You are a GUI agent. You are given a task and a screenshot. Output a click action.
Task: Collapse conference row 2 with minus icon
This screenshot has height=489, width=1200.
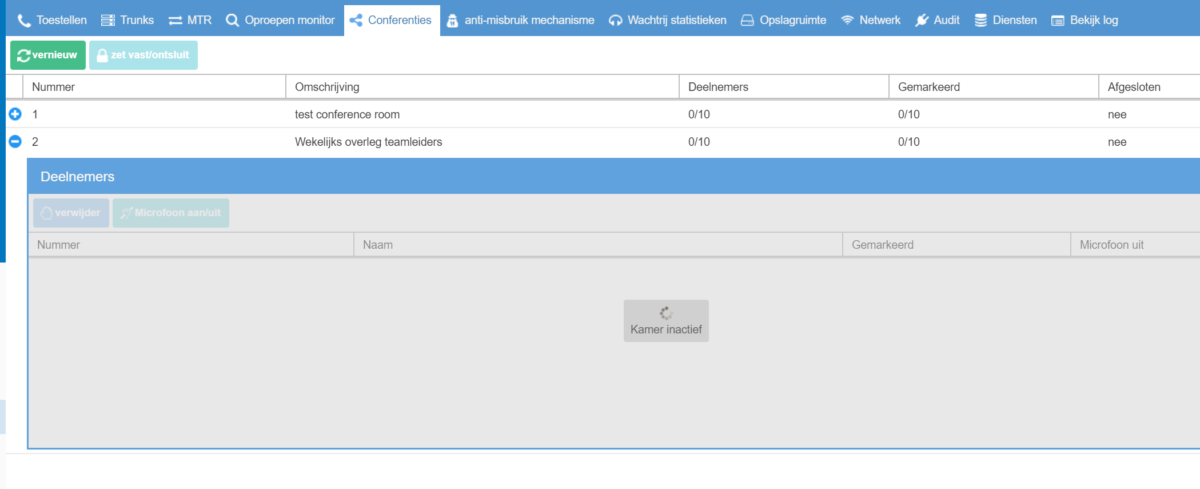click(x=15, y=142)
